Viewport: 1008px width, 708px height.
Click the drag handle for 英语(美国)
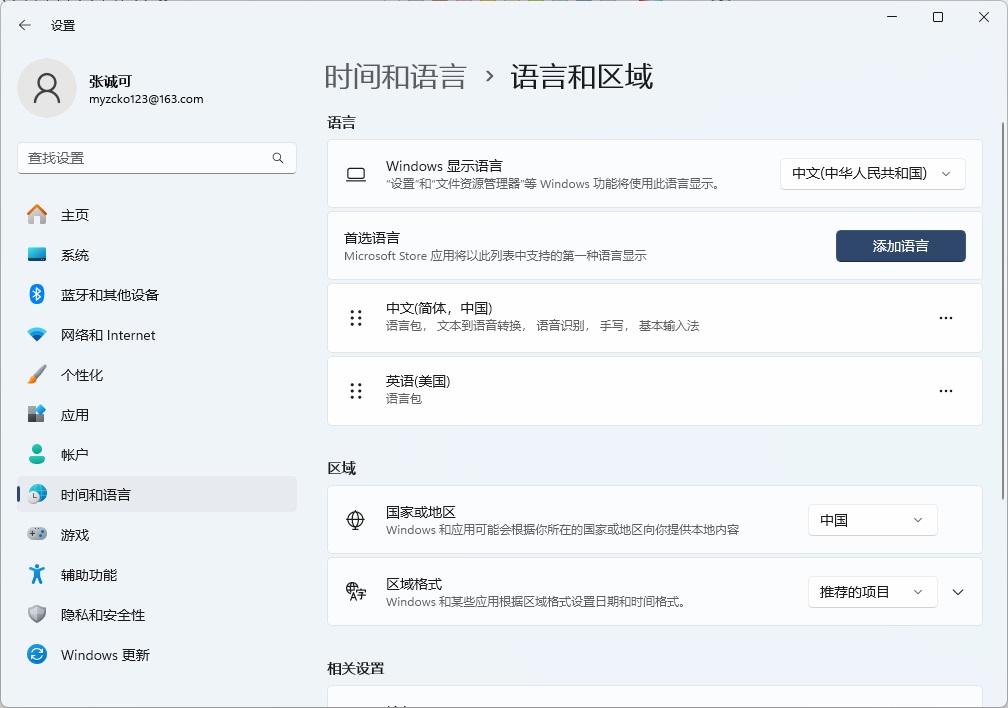(356, 391)
